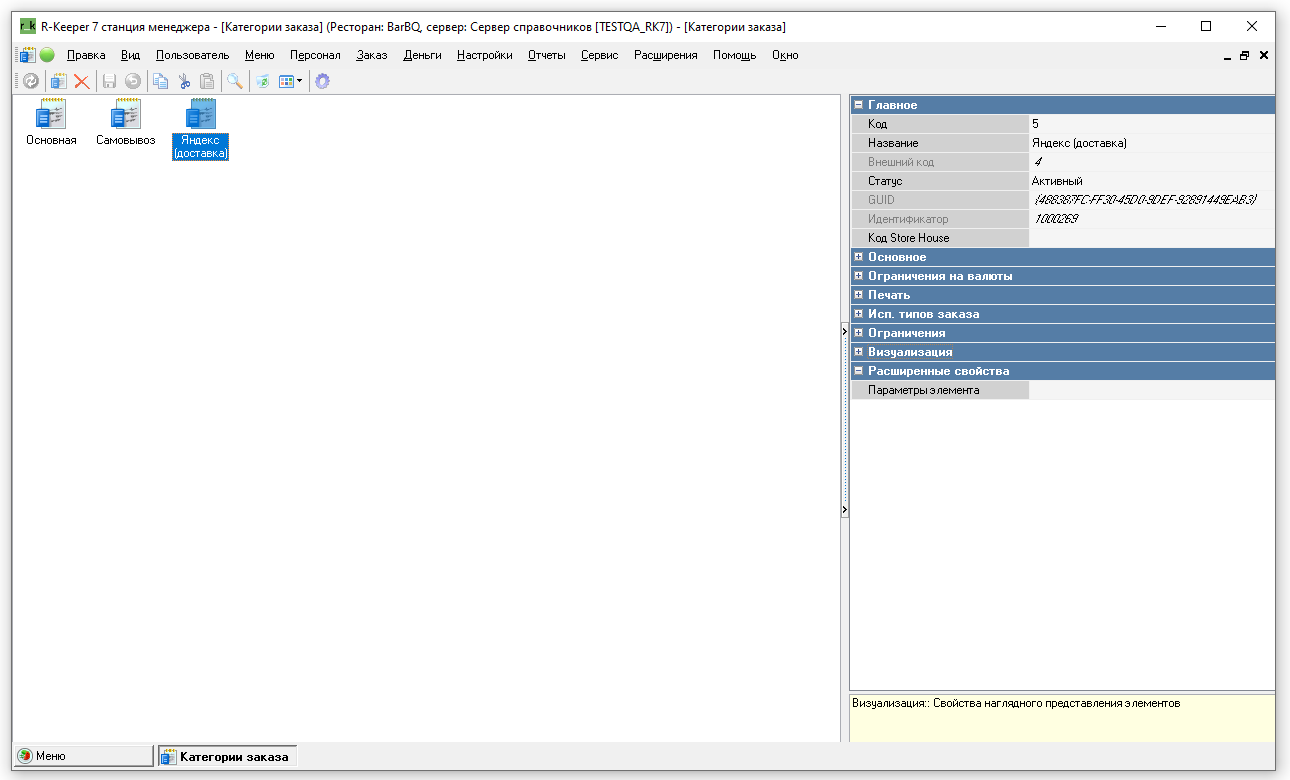Image resolution: width=1290 pixels, height=780 pixels.
Task: Open the Правка menu
Action: point(86,55)
